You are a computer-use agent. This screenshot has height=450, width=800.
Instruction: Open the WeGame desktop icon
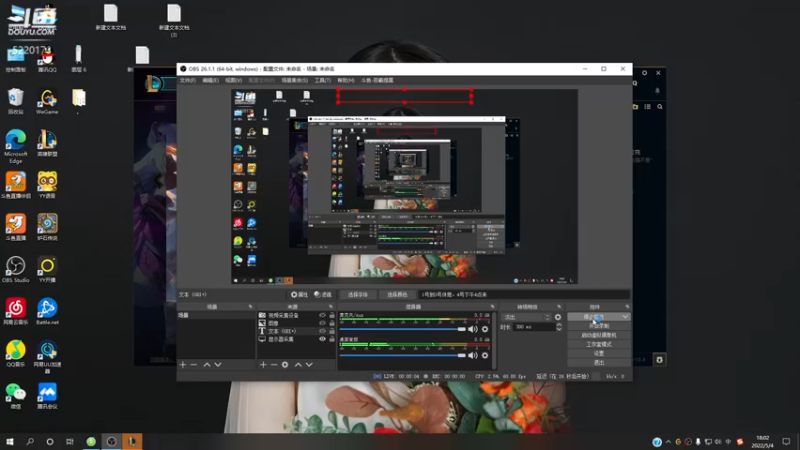click(x=47, y=101)
